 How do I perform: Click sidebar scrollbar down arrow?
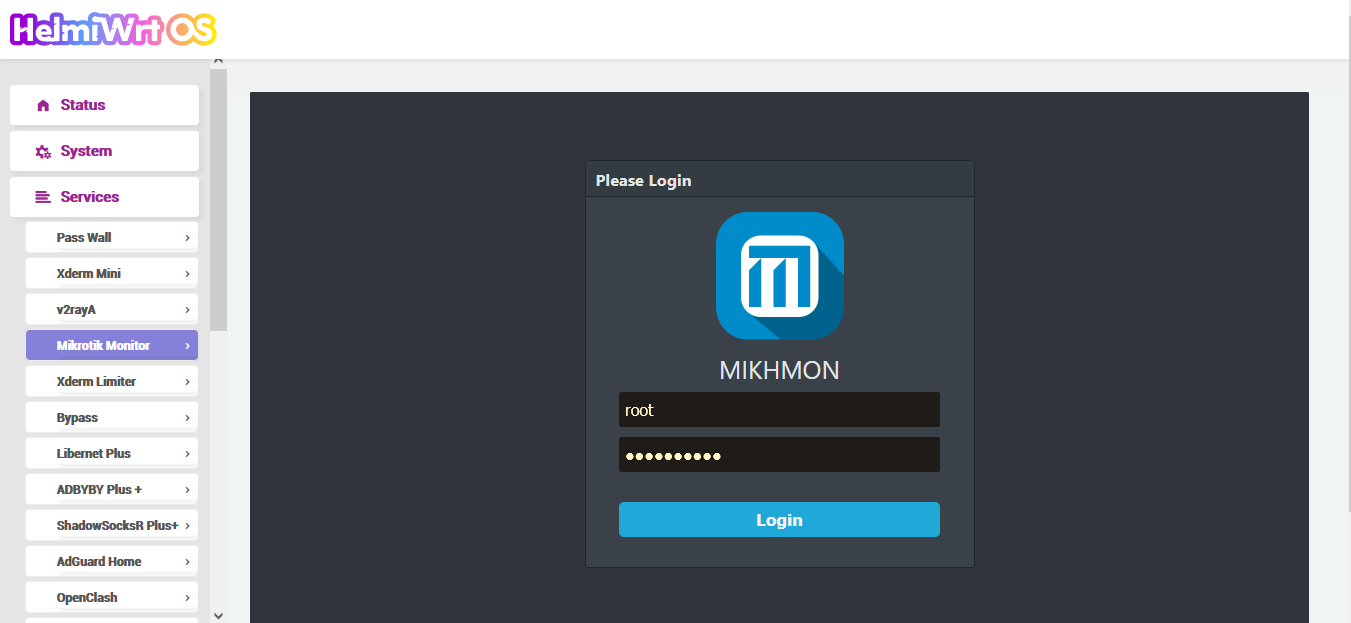[x=219, y=615]
